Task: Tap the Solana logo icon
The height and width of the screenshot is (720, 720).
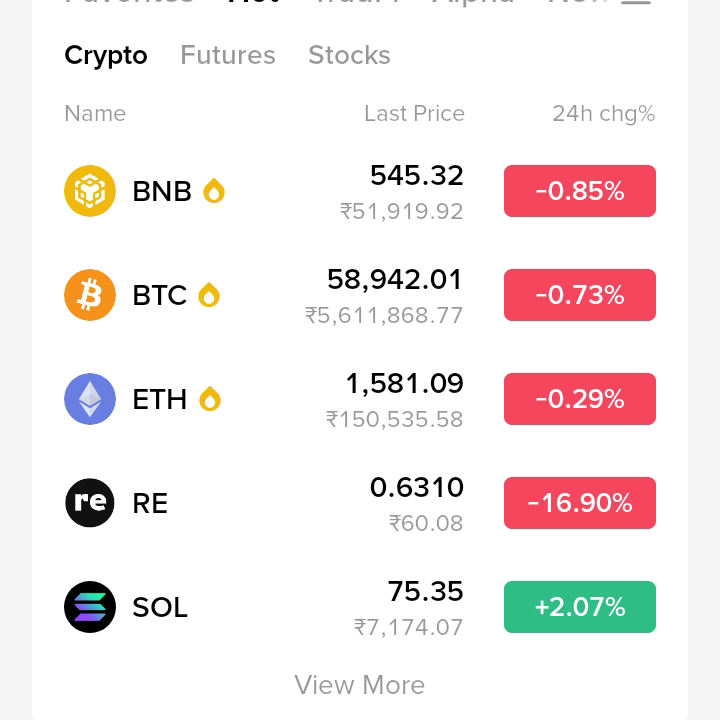Action: [x=90, y=607]
